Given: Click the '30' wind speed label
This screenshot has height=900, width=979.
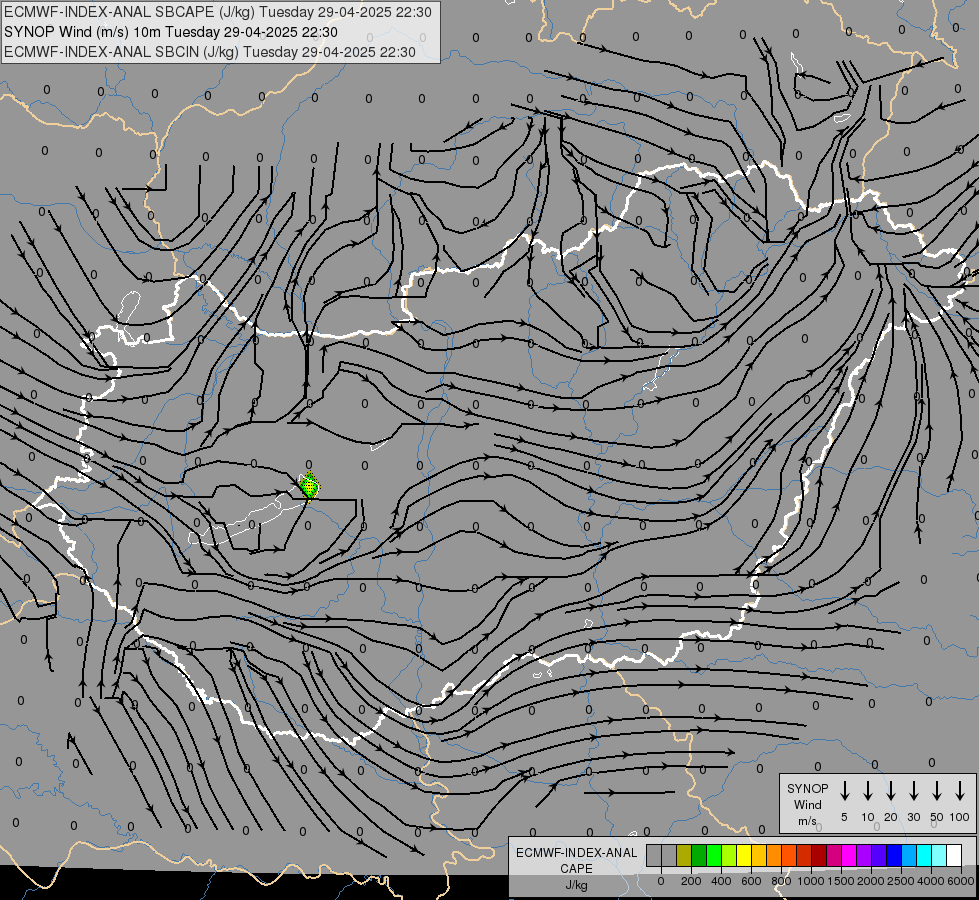Looking at the screenshot, I should [x=913, y=817].
